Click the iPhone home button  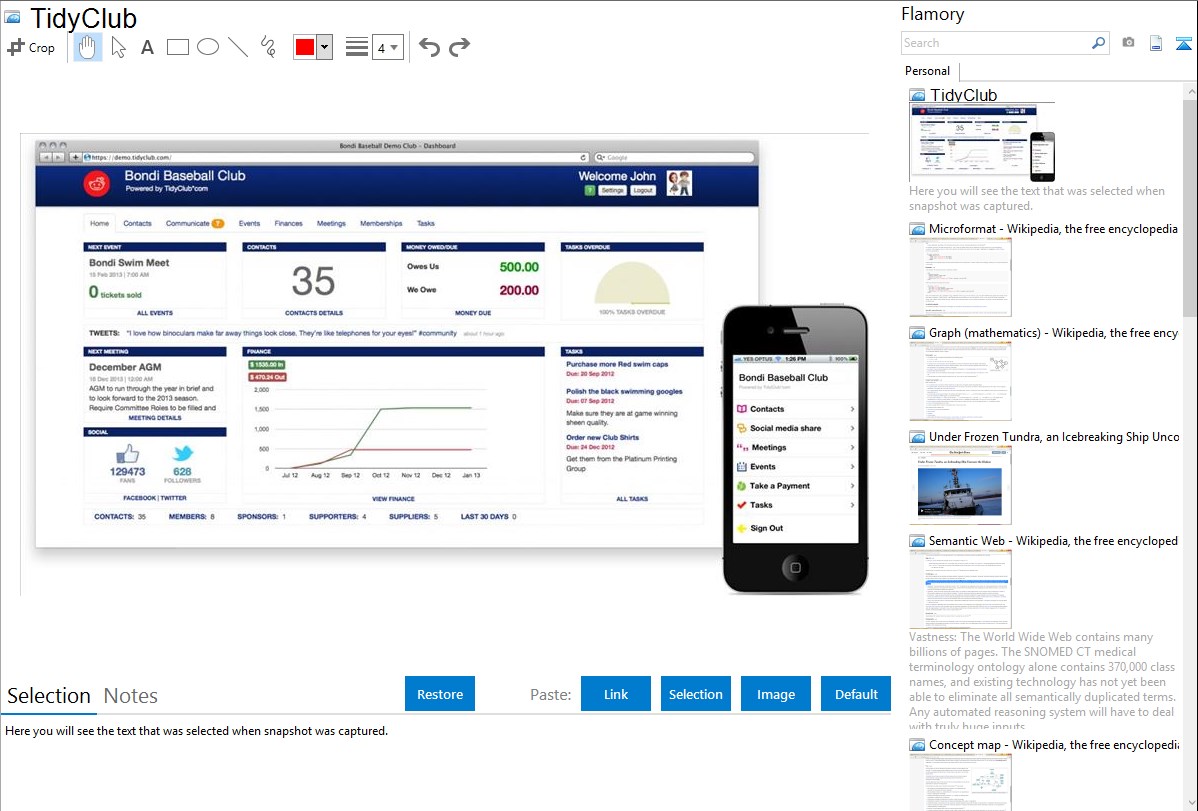[x=795, y=568]
